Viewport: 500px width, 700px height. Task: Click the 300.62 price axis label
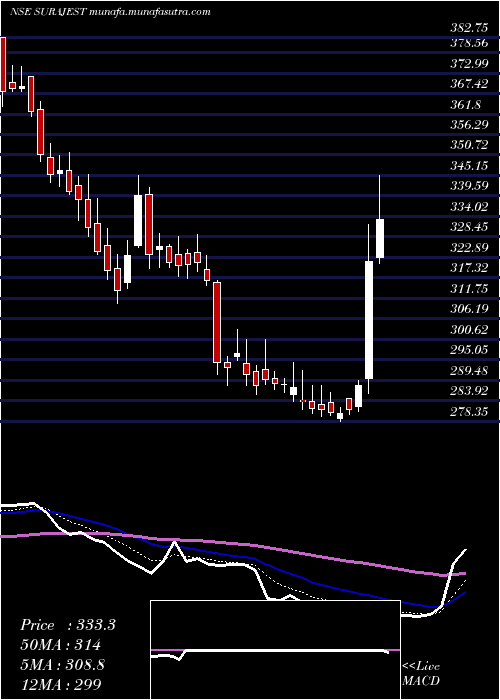coord(469,329)
